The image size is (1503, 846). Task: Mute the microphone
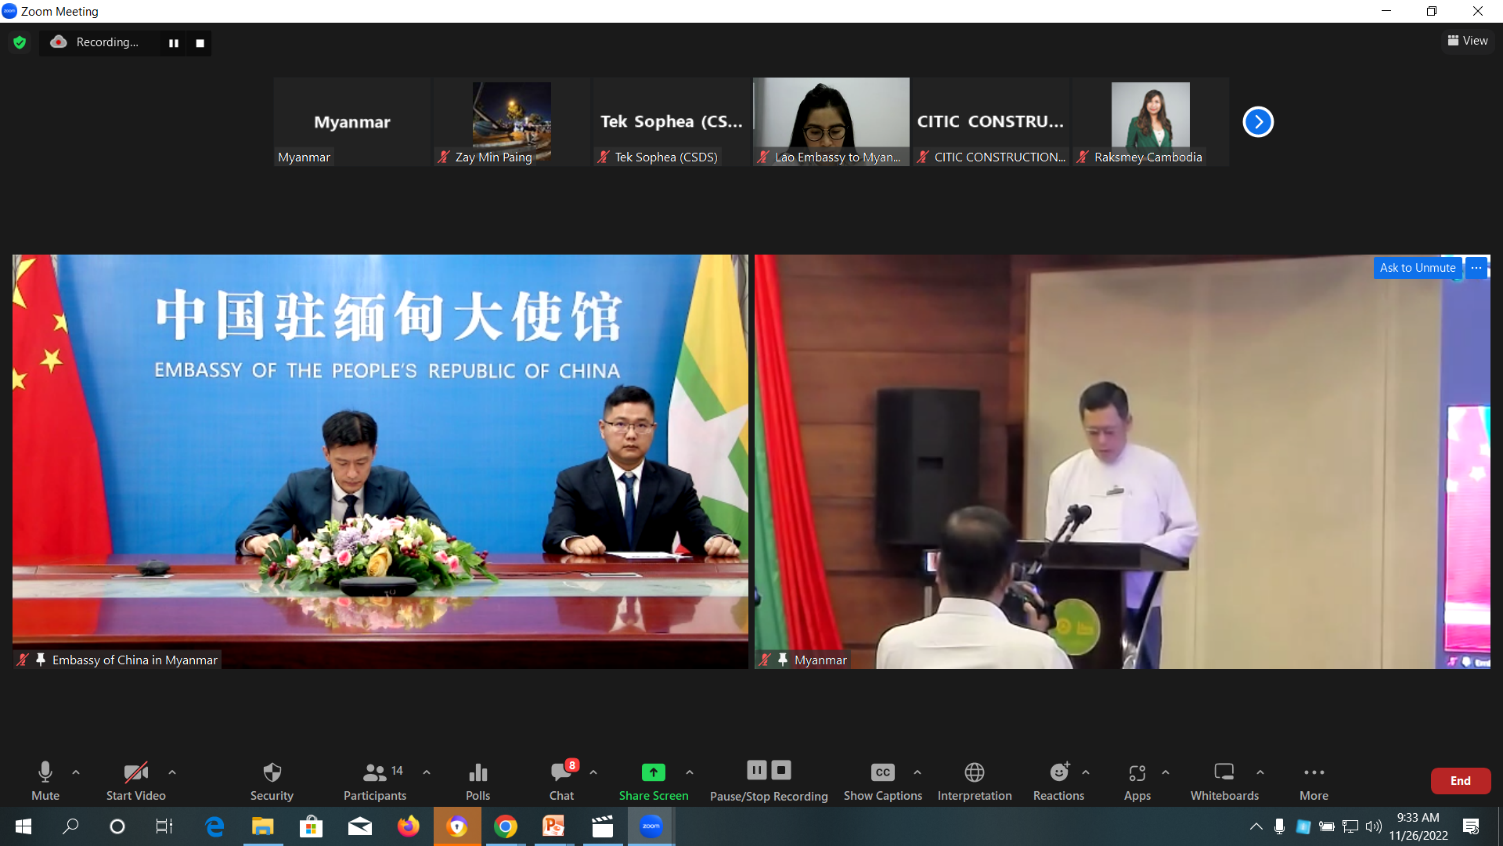click(45, 781)
